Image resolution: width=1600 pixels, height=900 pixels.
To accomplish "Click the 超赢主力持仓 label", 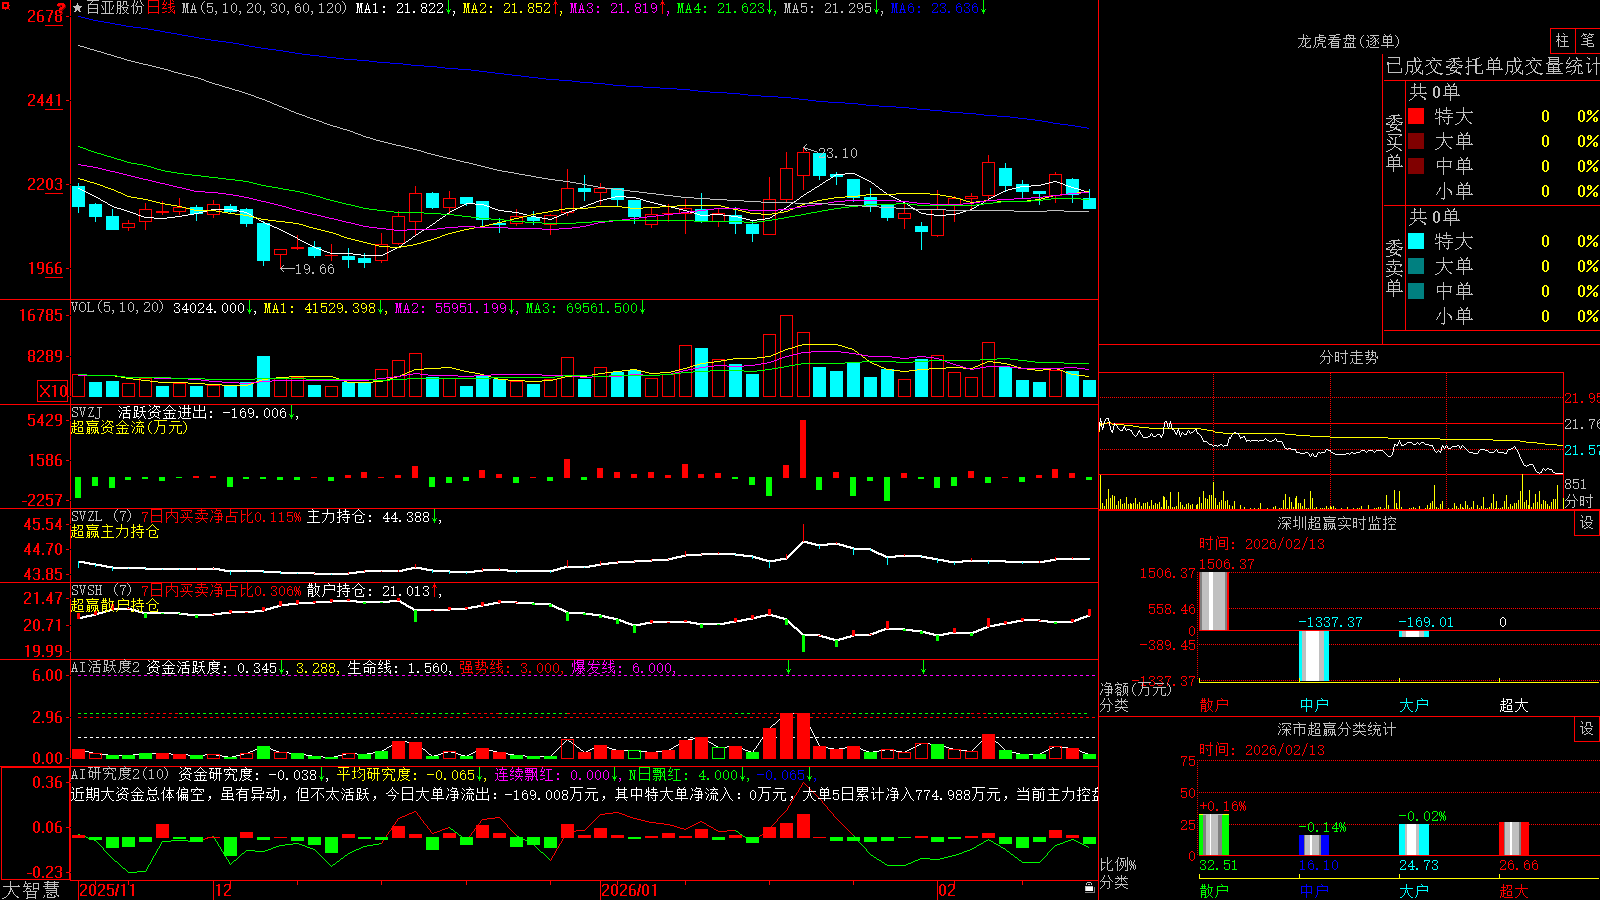I will pos(115,531).
